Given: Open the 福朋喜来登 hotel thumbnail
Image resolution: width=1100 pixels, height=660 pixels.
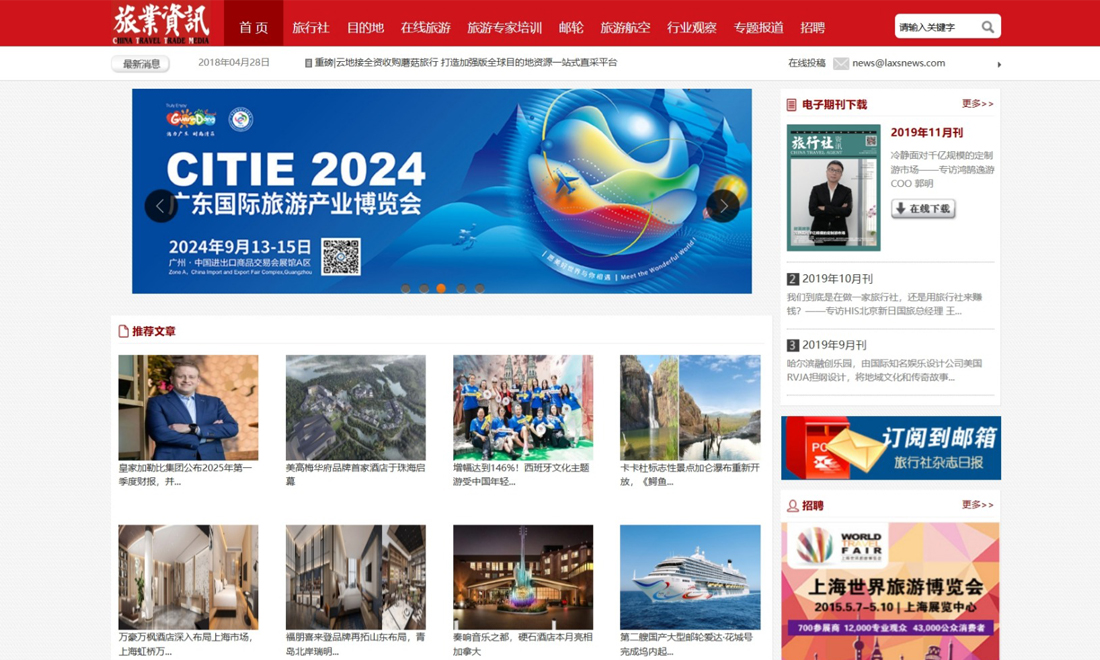Looking at the screenshot, I should point(356,577).
